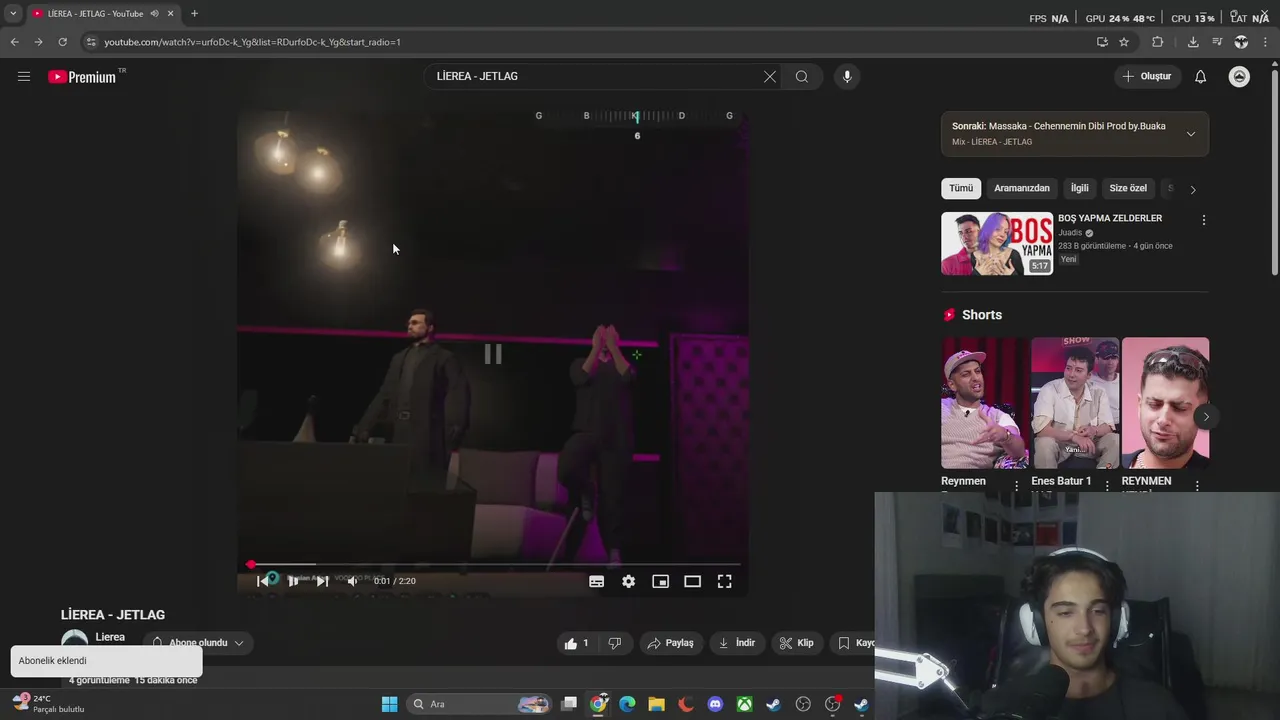Open the Chrome three-dot menu
Image resolution: width=1280 pixels, height=720 pixels.
pyautogui.click(x=1266, y=42)
